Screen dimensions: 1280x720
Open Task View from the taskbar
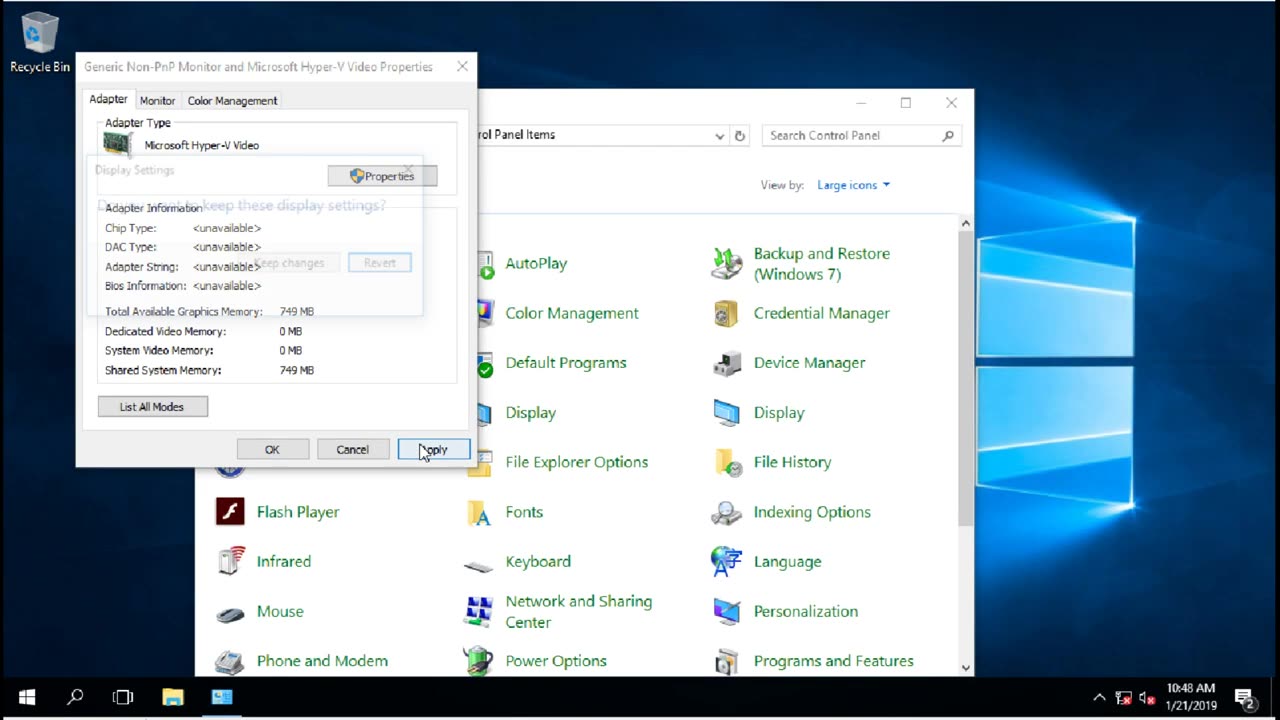[x=123, y=697]
